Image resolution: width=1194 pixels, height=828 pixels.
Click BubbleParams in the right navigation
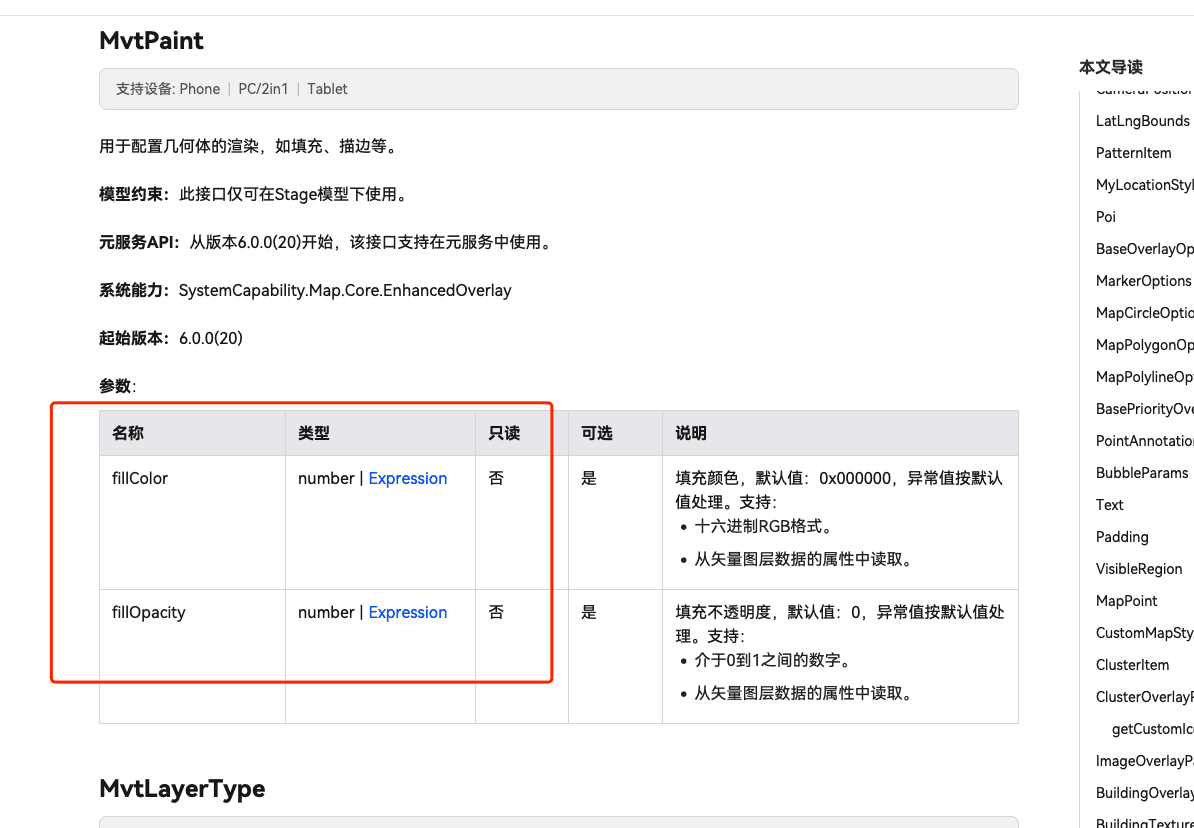coord(1141,473)
